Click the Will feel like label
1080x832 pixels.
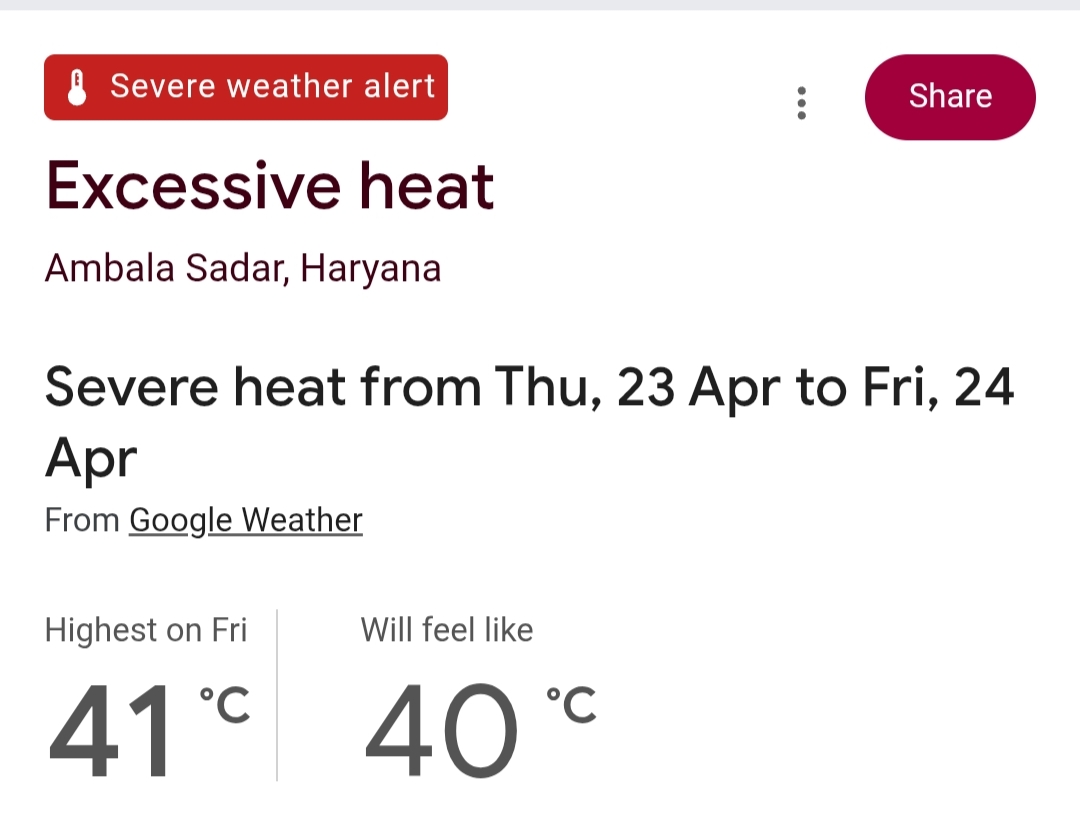(446, 629)
